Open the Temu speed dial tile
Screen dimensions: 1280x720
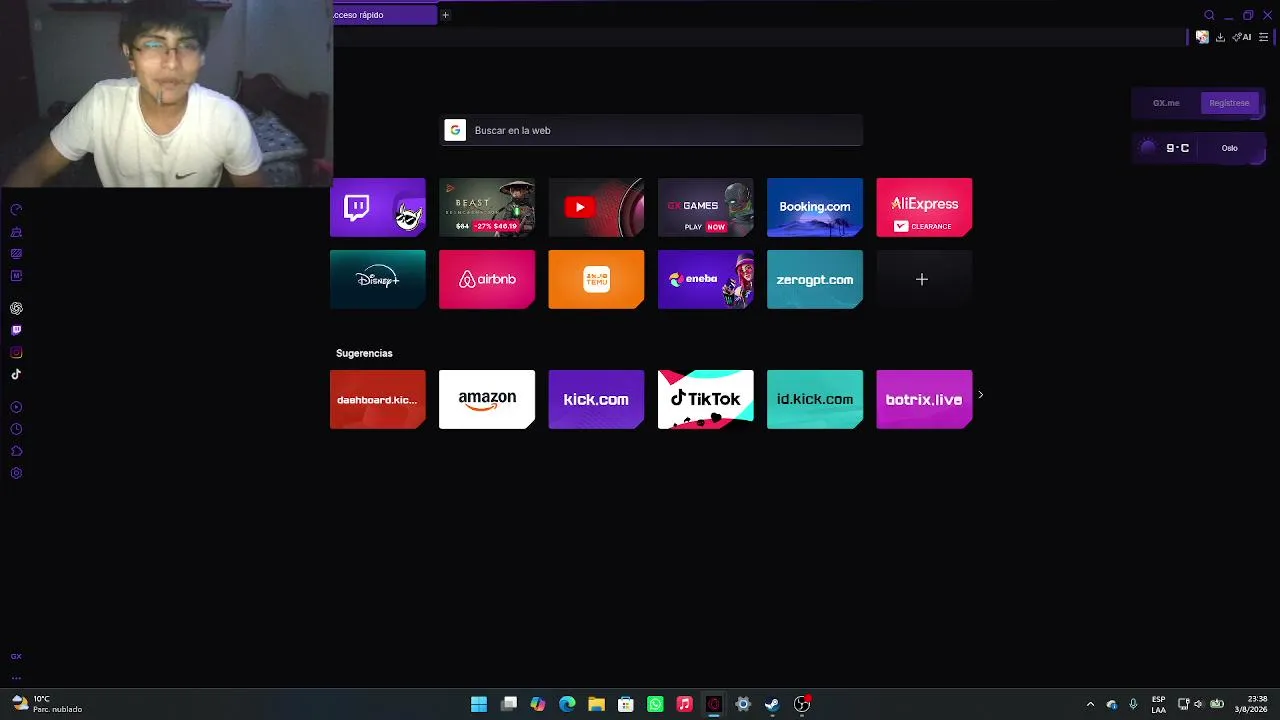596,279
